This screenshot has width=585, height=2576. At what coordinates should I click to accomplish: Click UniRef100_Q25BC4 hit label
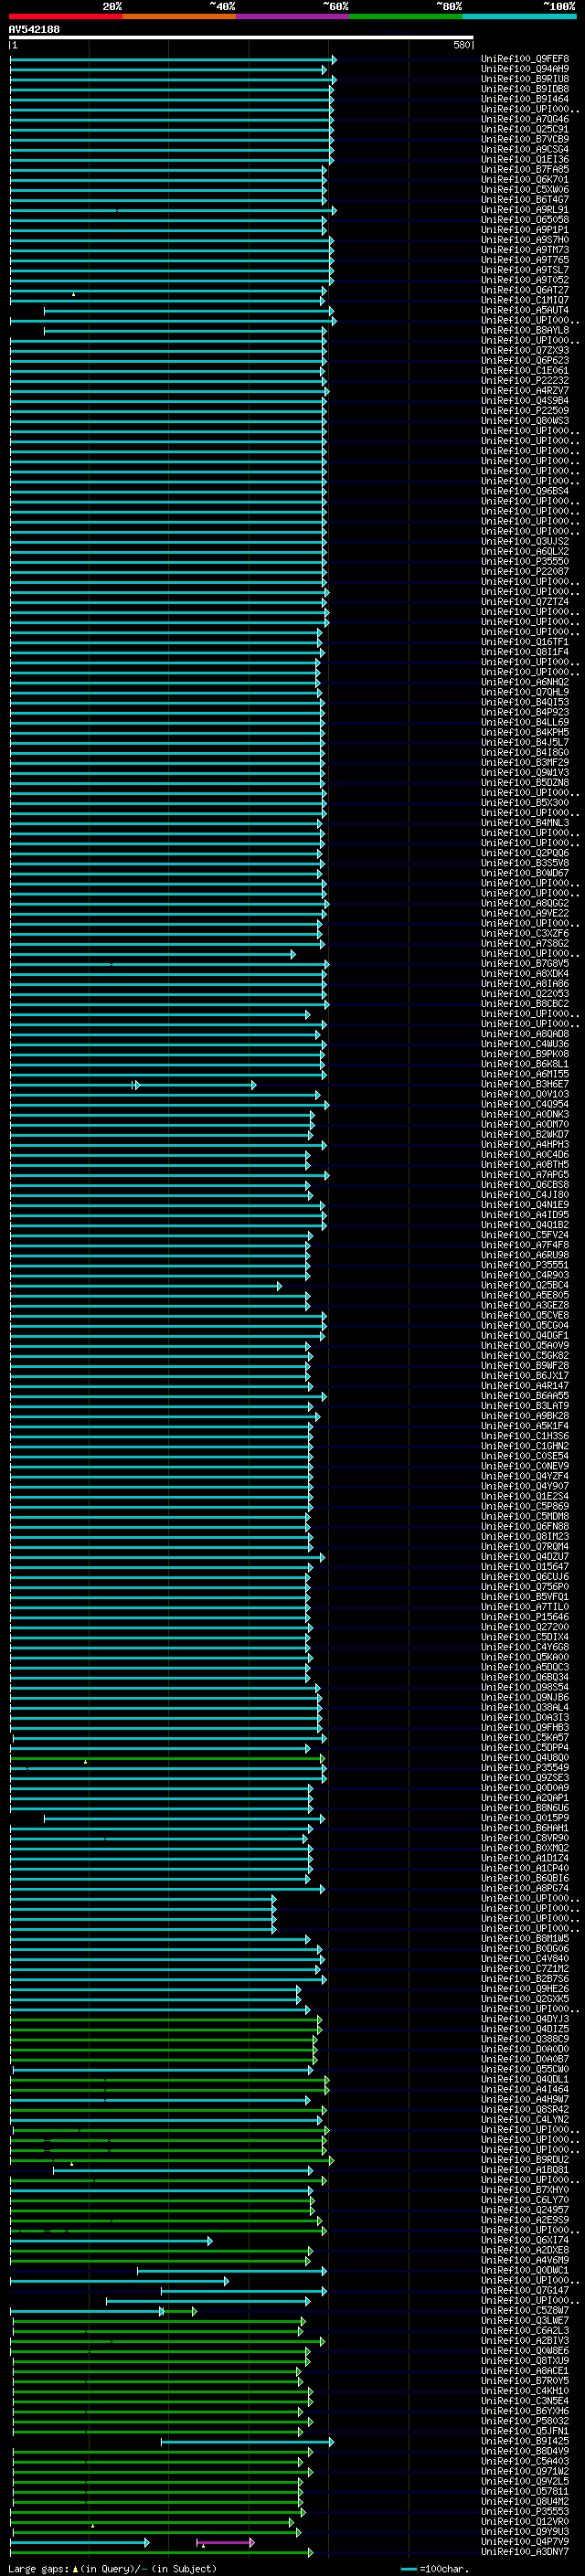[x=525, y=1285]
